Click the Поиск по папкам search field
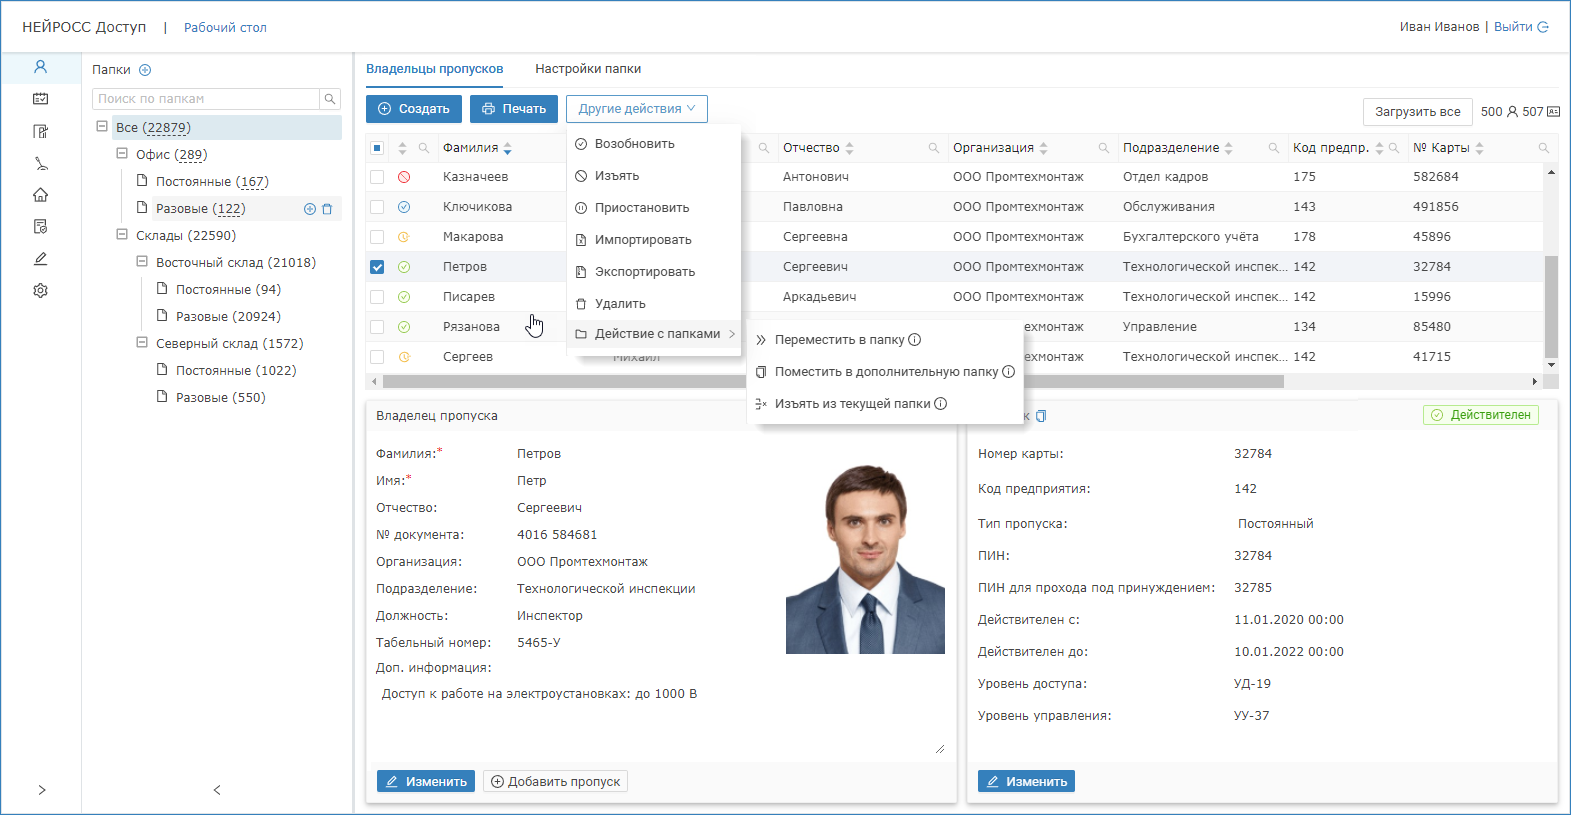Screen dimensions: 1571x815 click(205, 99)
